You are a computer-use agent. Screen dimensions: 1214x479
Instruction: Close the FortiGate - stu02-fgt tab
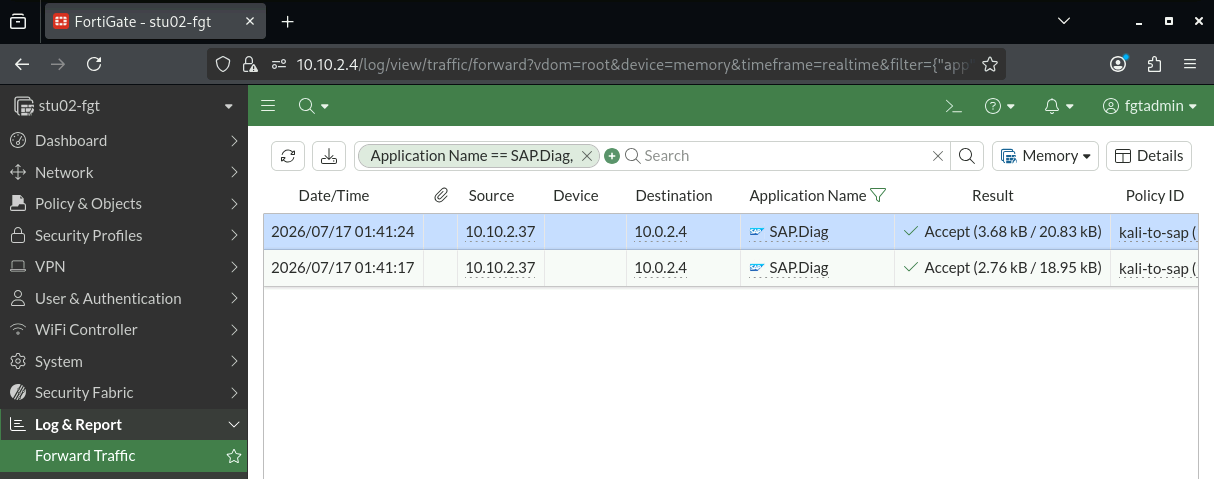pos(251,22)
